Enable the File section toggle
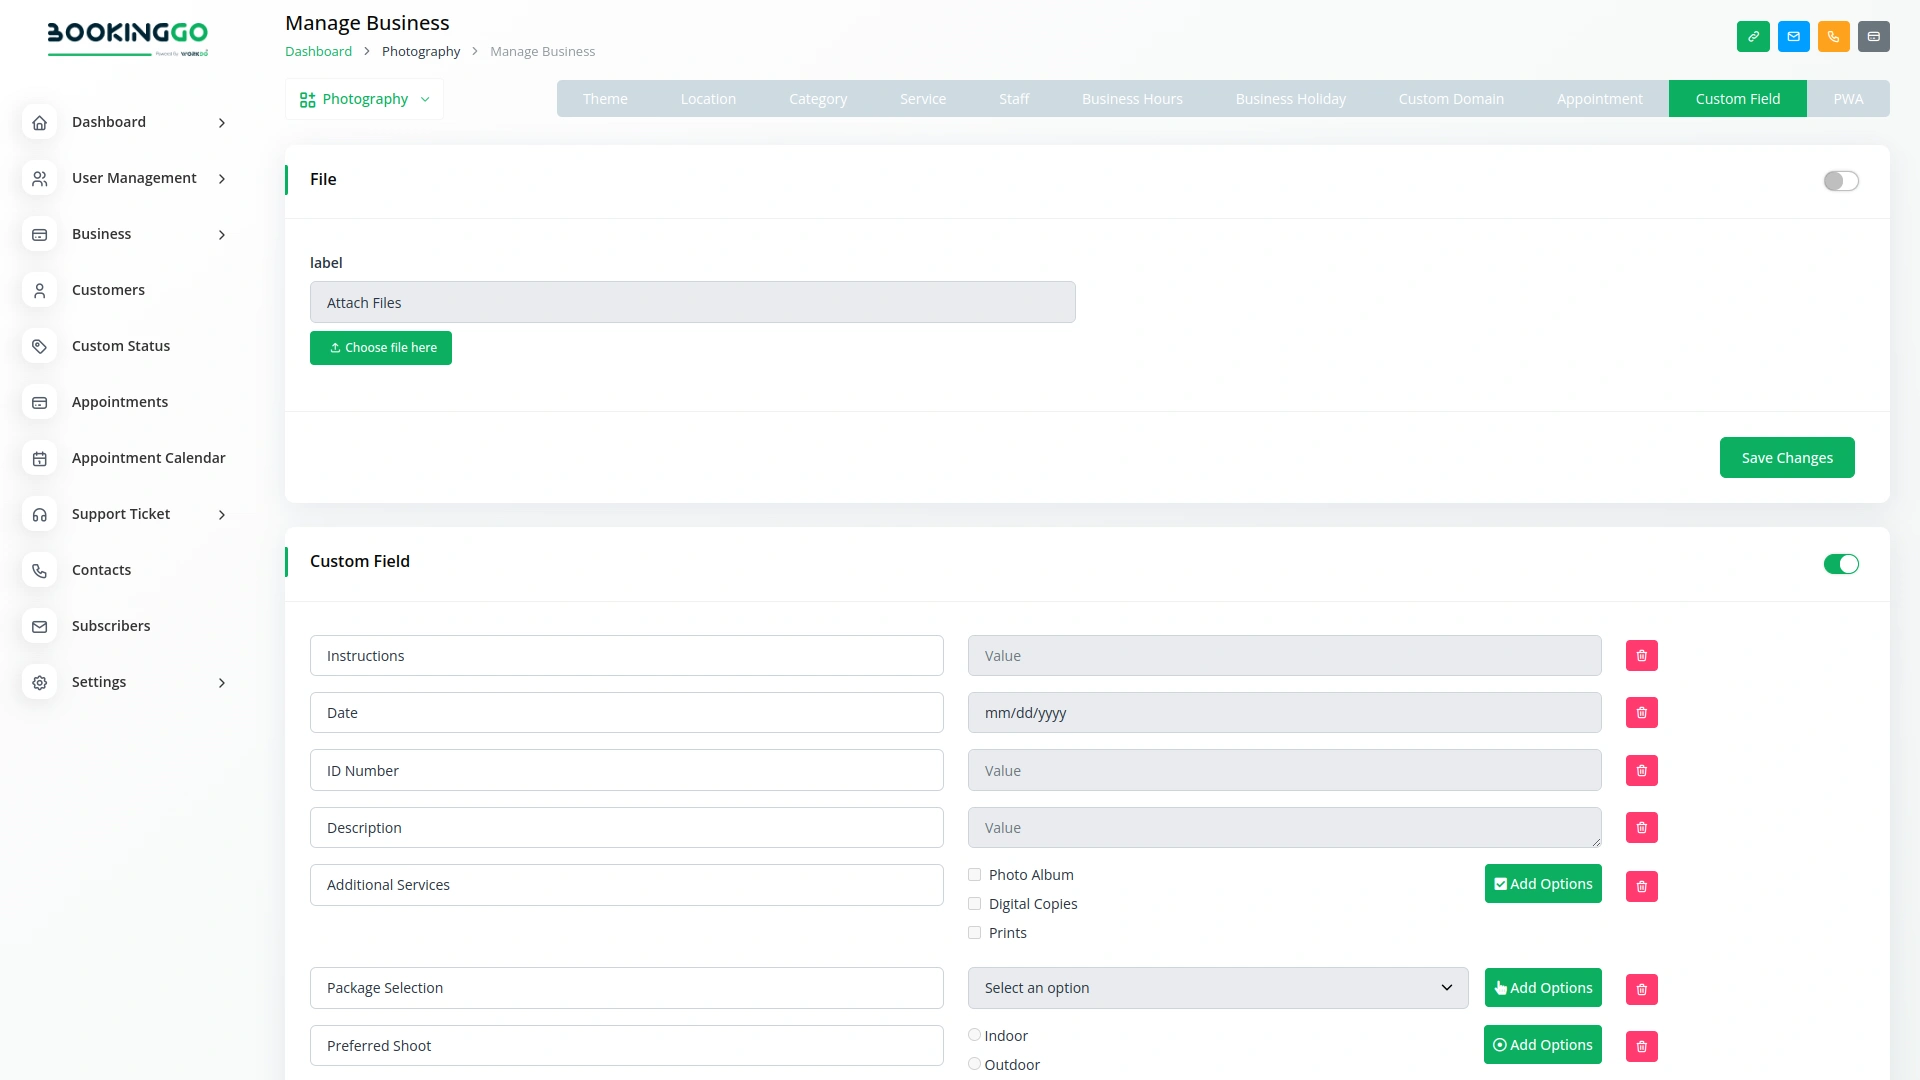Screen dimensions: 1920x1080 click(1840, 181)
